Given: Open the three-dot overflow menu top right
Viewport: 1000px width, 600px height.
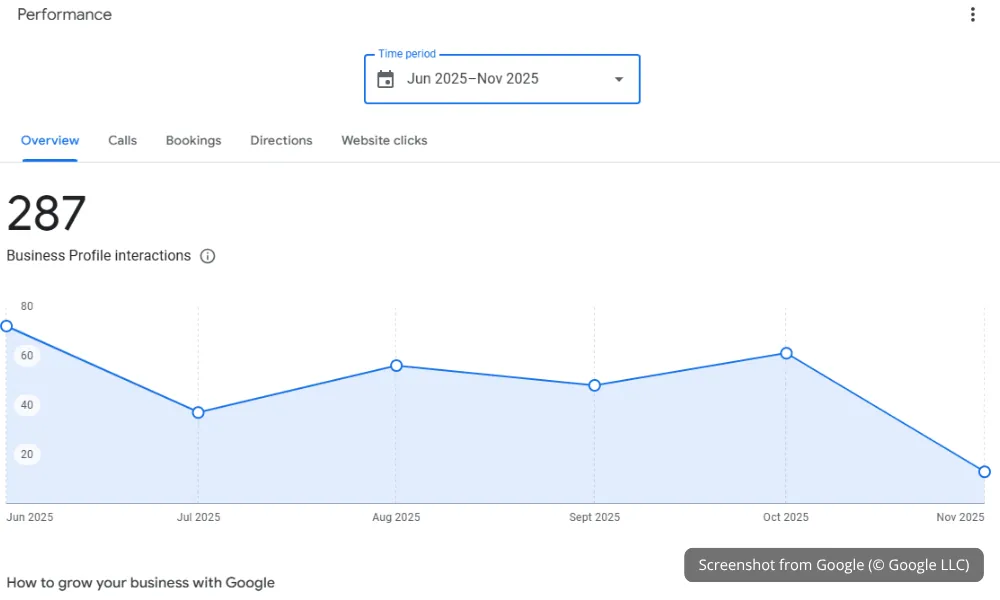Looking at the screenshot, I should tap(972, 14).
